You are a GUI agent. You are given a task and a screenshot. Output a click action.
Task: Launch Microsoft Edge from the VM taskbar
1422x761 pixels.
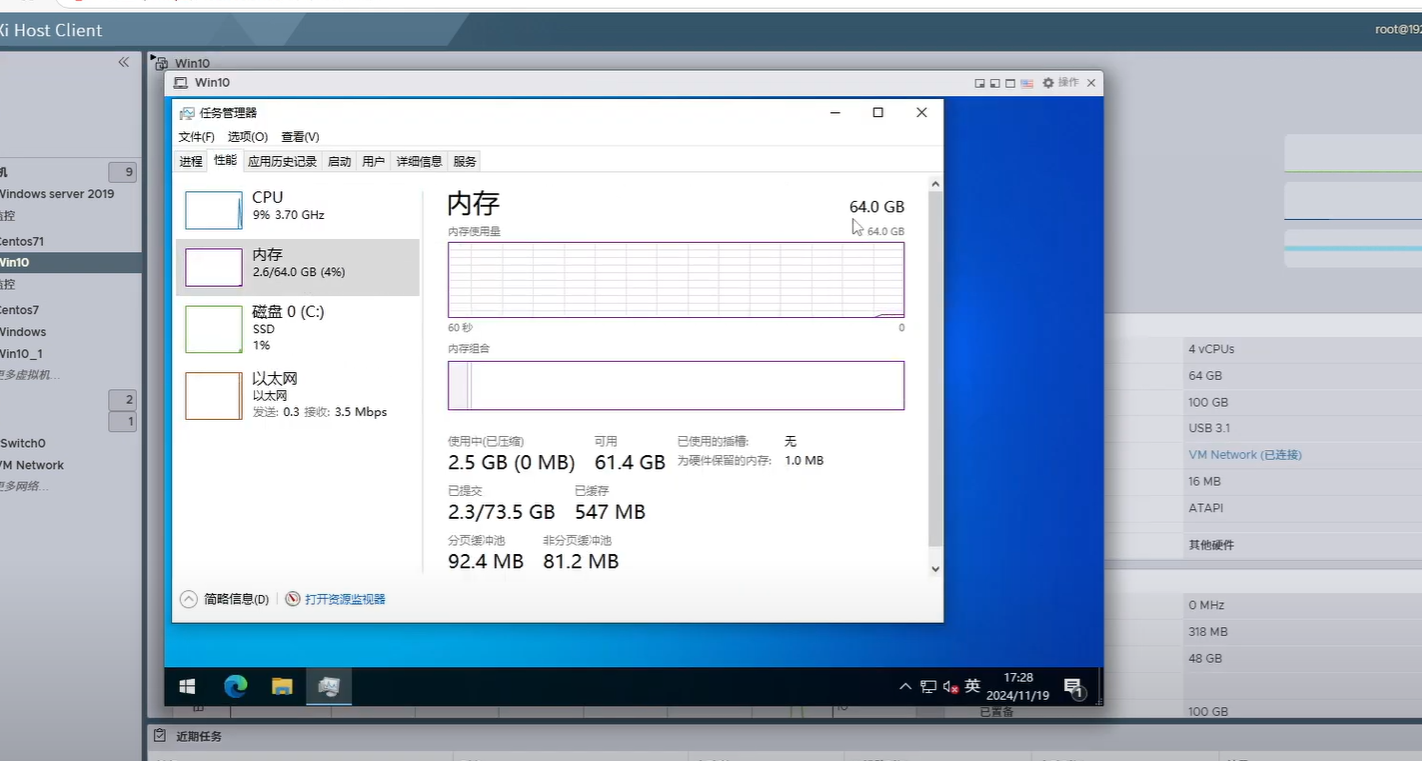click(x=235, y=686)
